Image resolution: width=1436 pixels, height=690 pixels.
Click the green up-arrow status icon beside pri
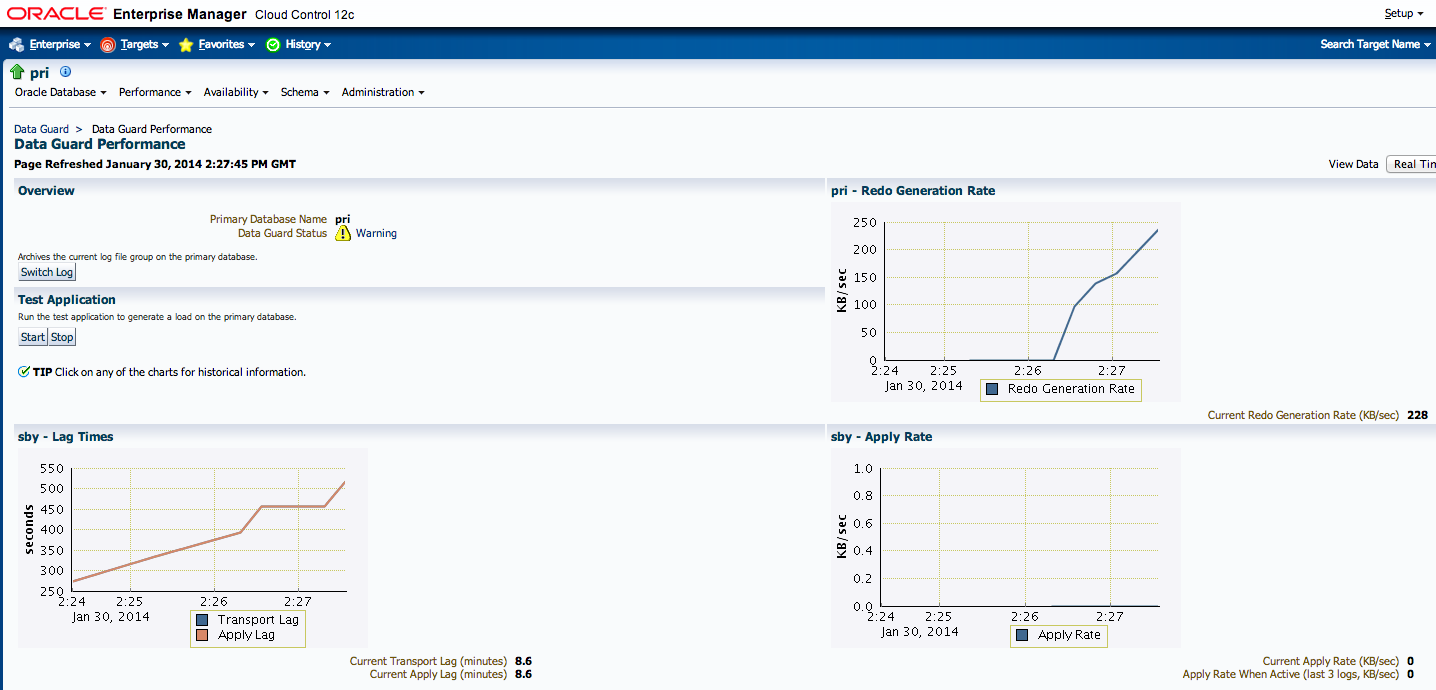(17, 72)
